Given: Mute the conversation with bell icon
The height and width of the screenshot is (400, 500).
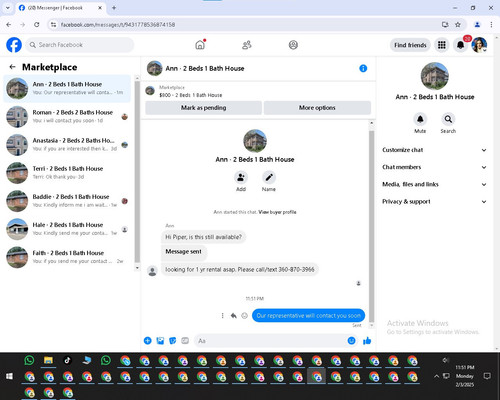Looking at the screenshot, I should [420, 119].
